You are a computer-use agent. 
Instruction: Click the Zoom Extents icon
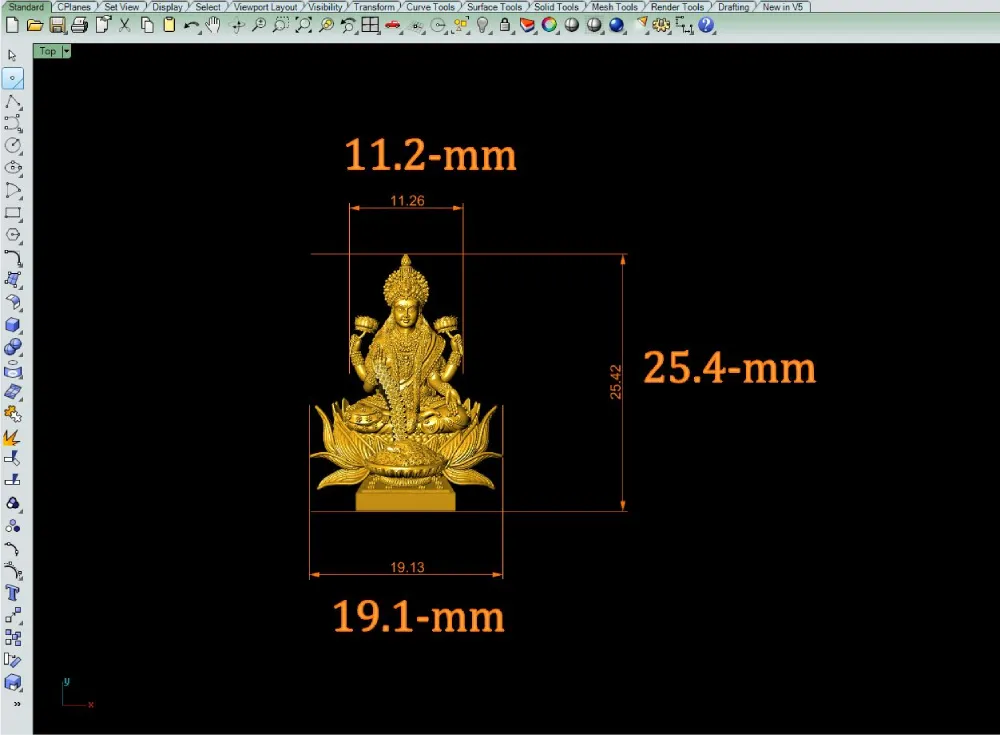point(304,26)
